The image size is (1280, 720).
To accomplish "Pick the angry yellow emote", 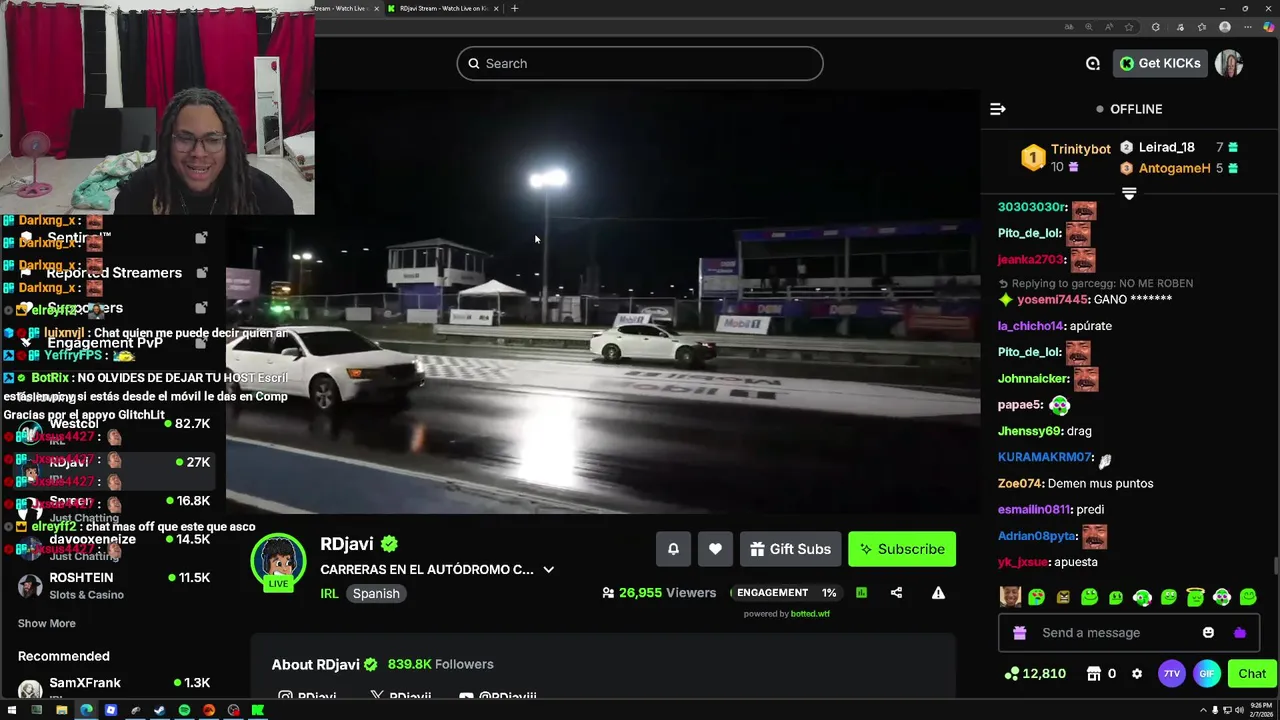I will point(1063,597).
